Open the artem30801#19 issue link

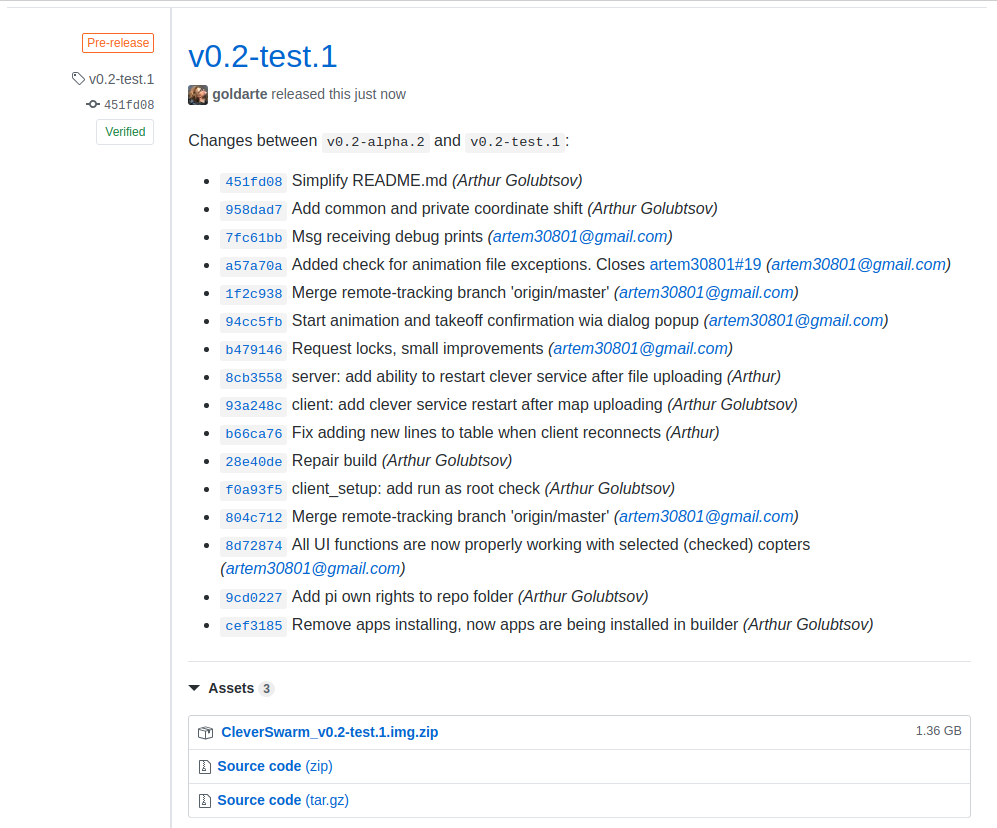coord(705,265)
